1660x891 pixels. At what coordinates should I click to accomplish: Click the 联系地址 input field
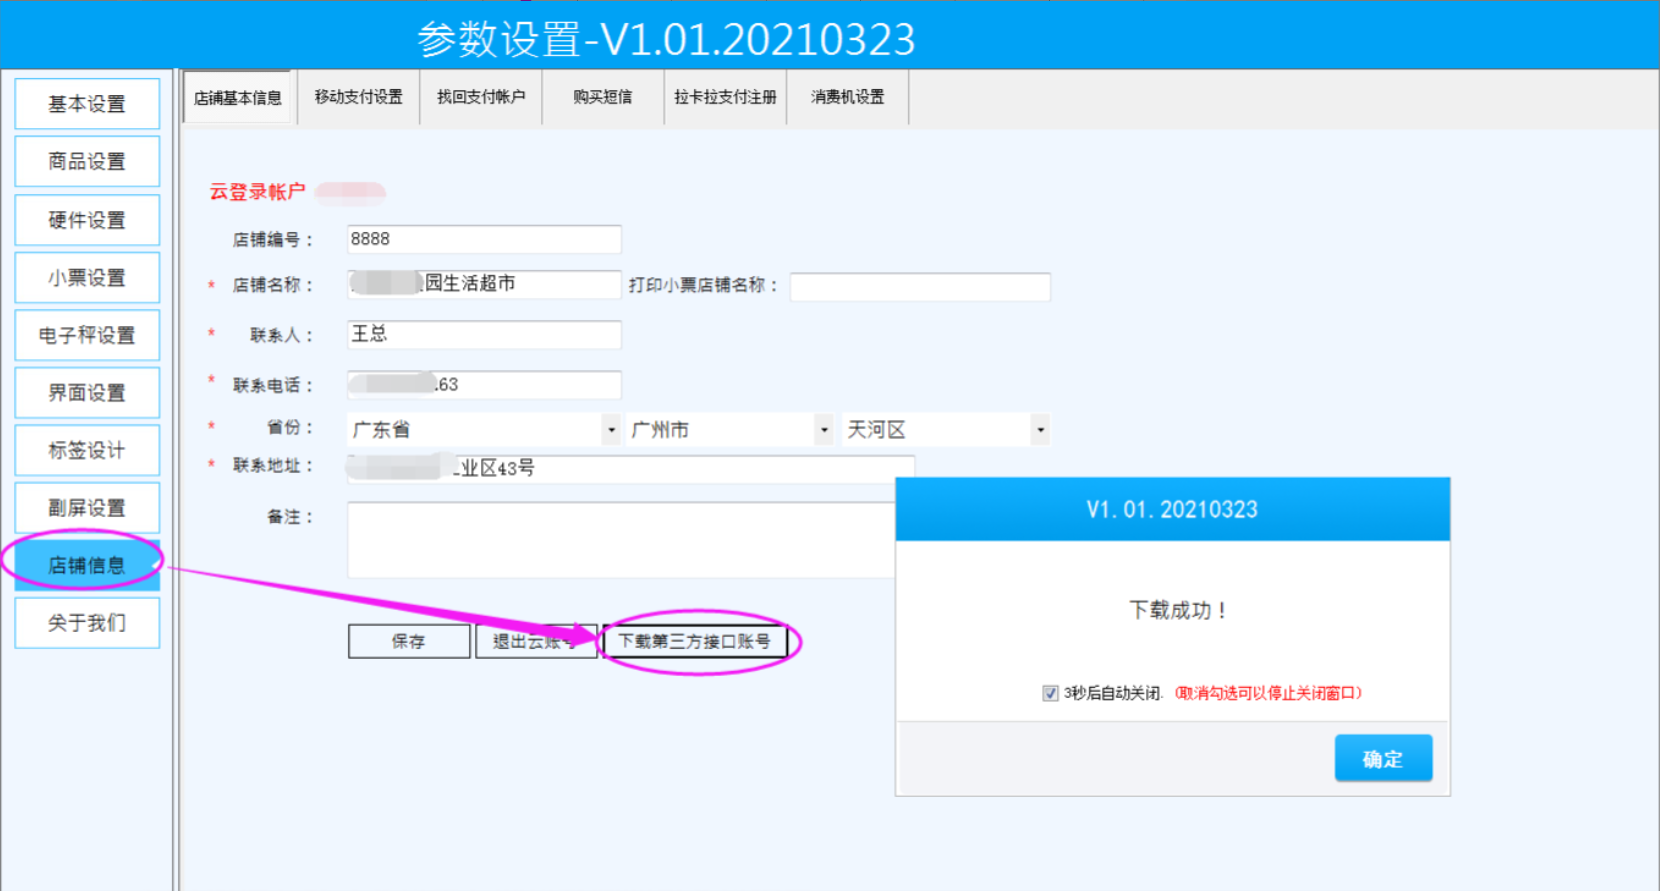coord(630,469)
